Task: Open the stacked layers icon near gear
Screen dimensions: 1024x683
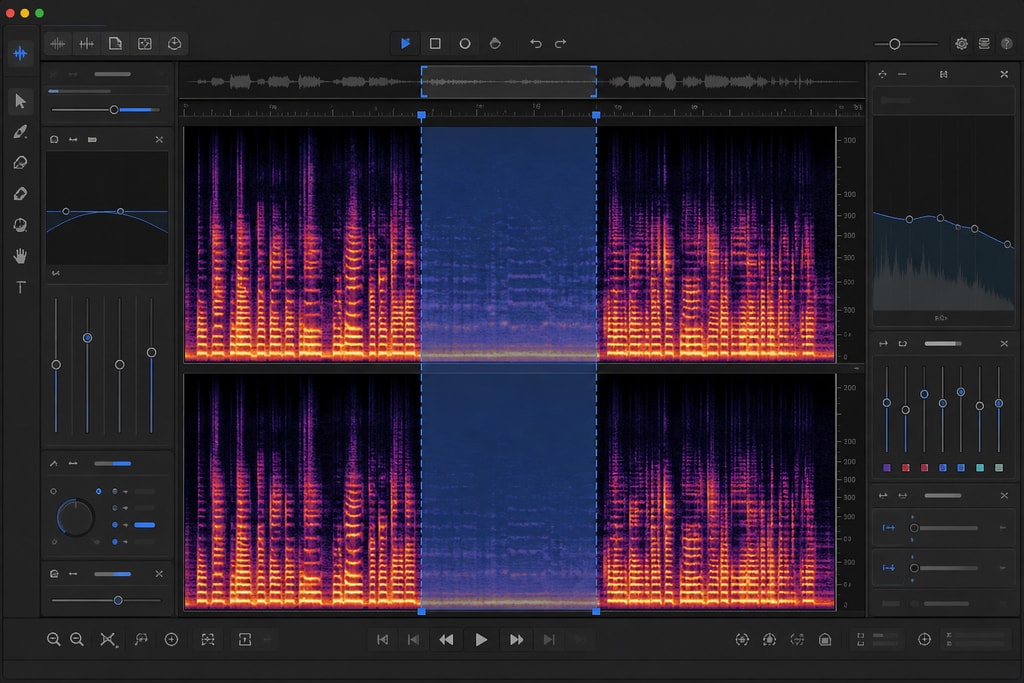Action: 984,44
